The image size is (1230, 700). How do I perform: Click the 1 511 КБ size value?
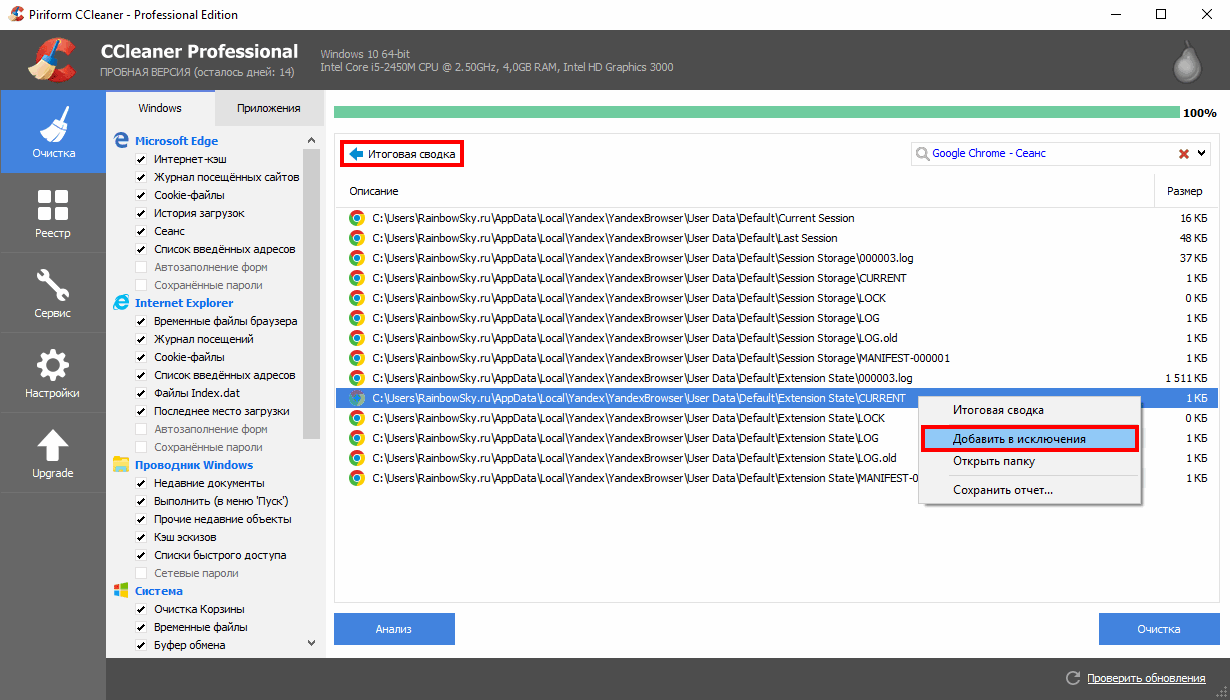[1186, 378]
